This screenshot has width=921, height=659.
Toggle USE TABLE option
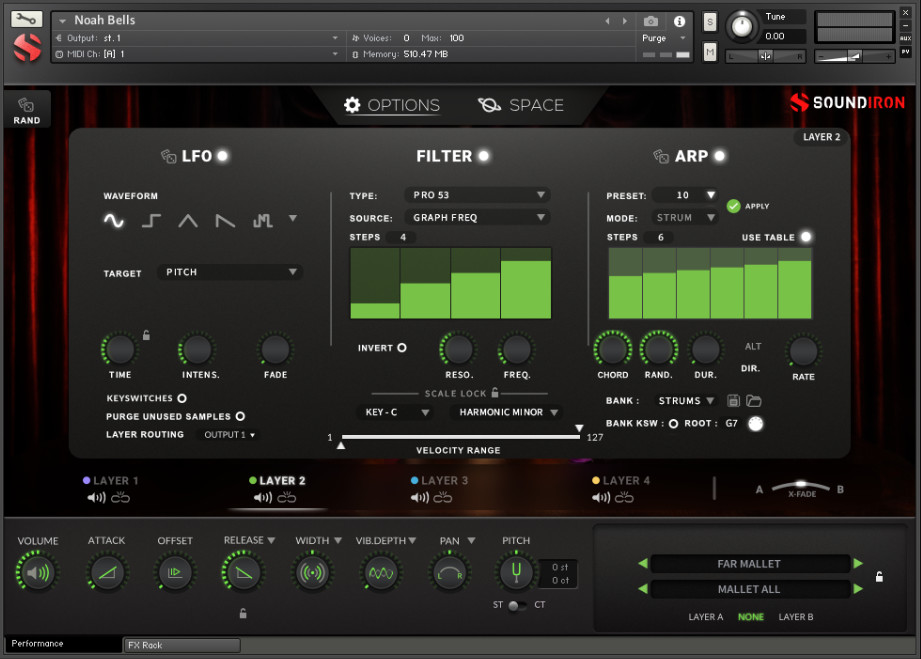pyautogui.click(x=806, y=237)
